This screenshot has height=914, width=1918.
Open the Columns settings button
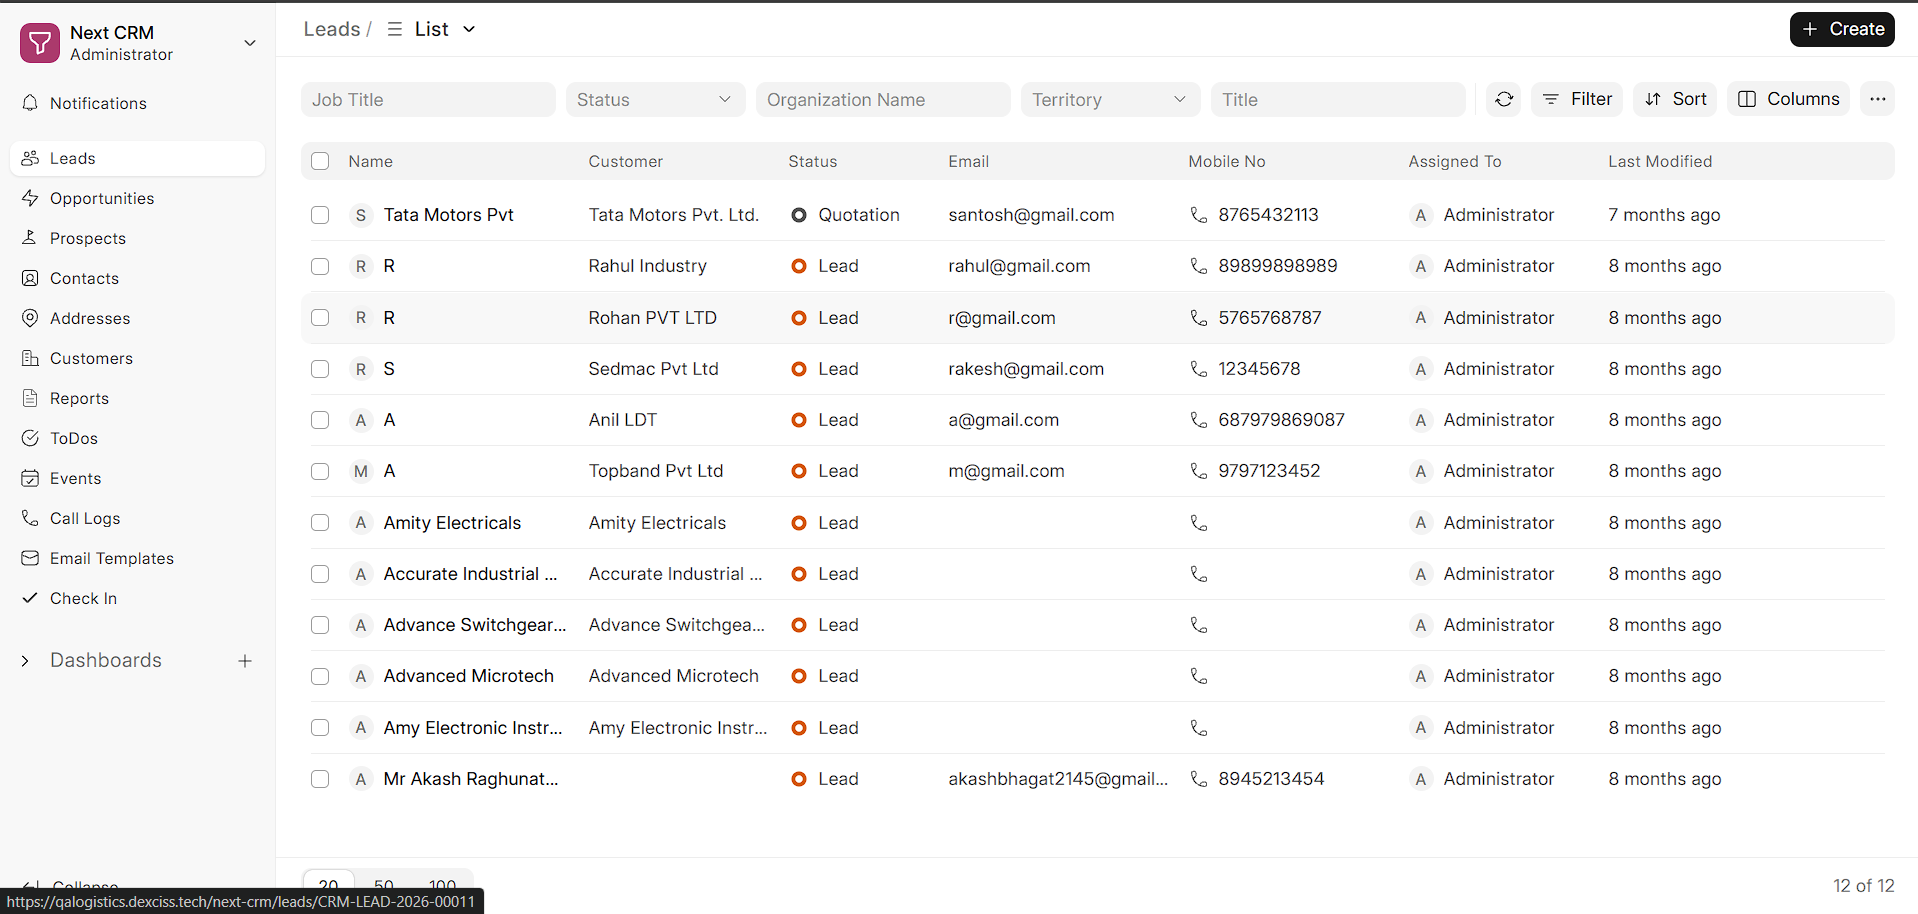(1789, 99)
